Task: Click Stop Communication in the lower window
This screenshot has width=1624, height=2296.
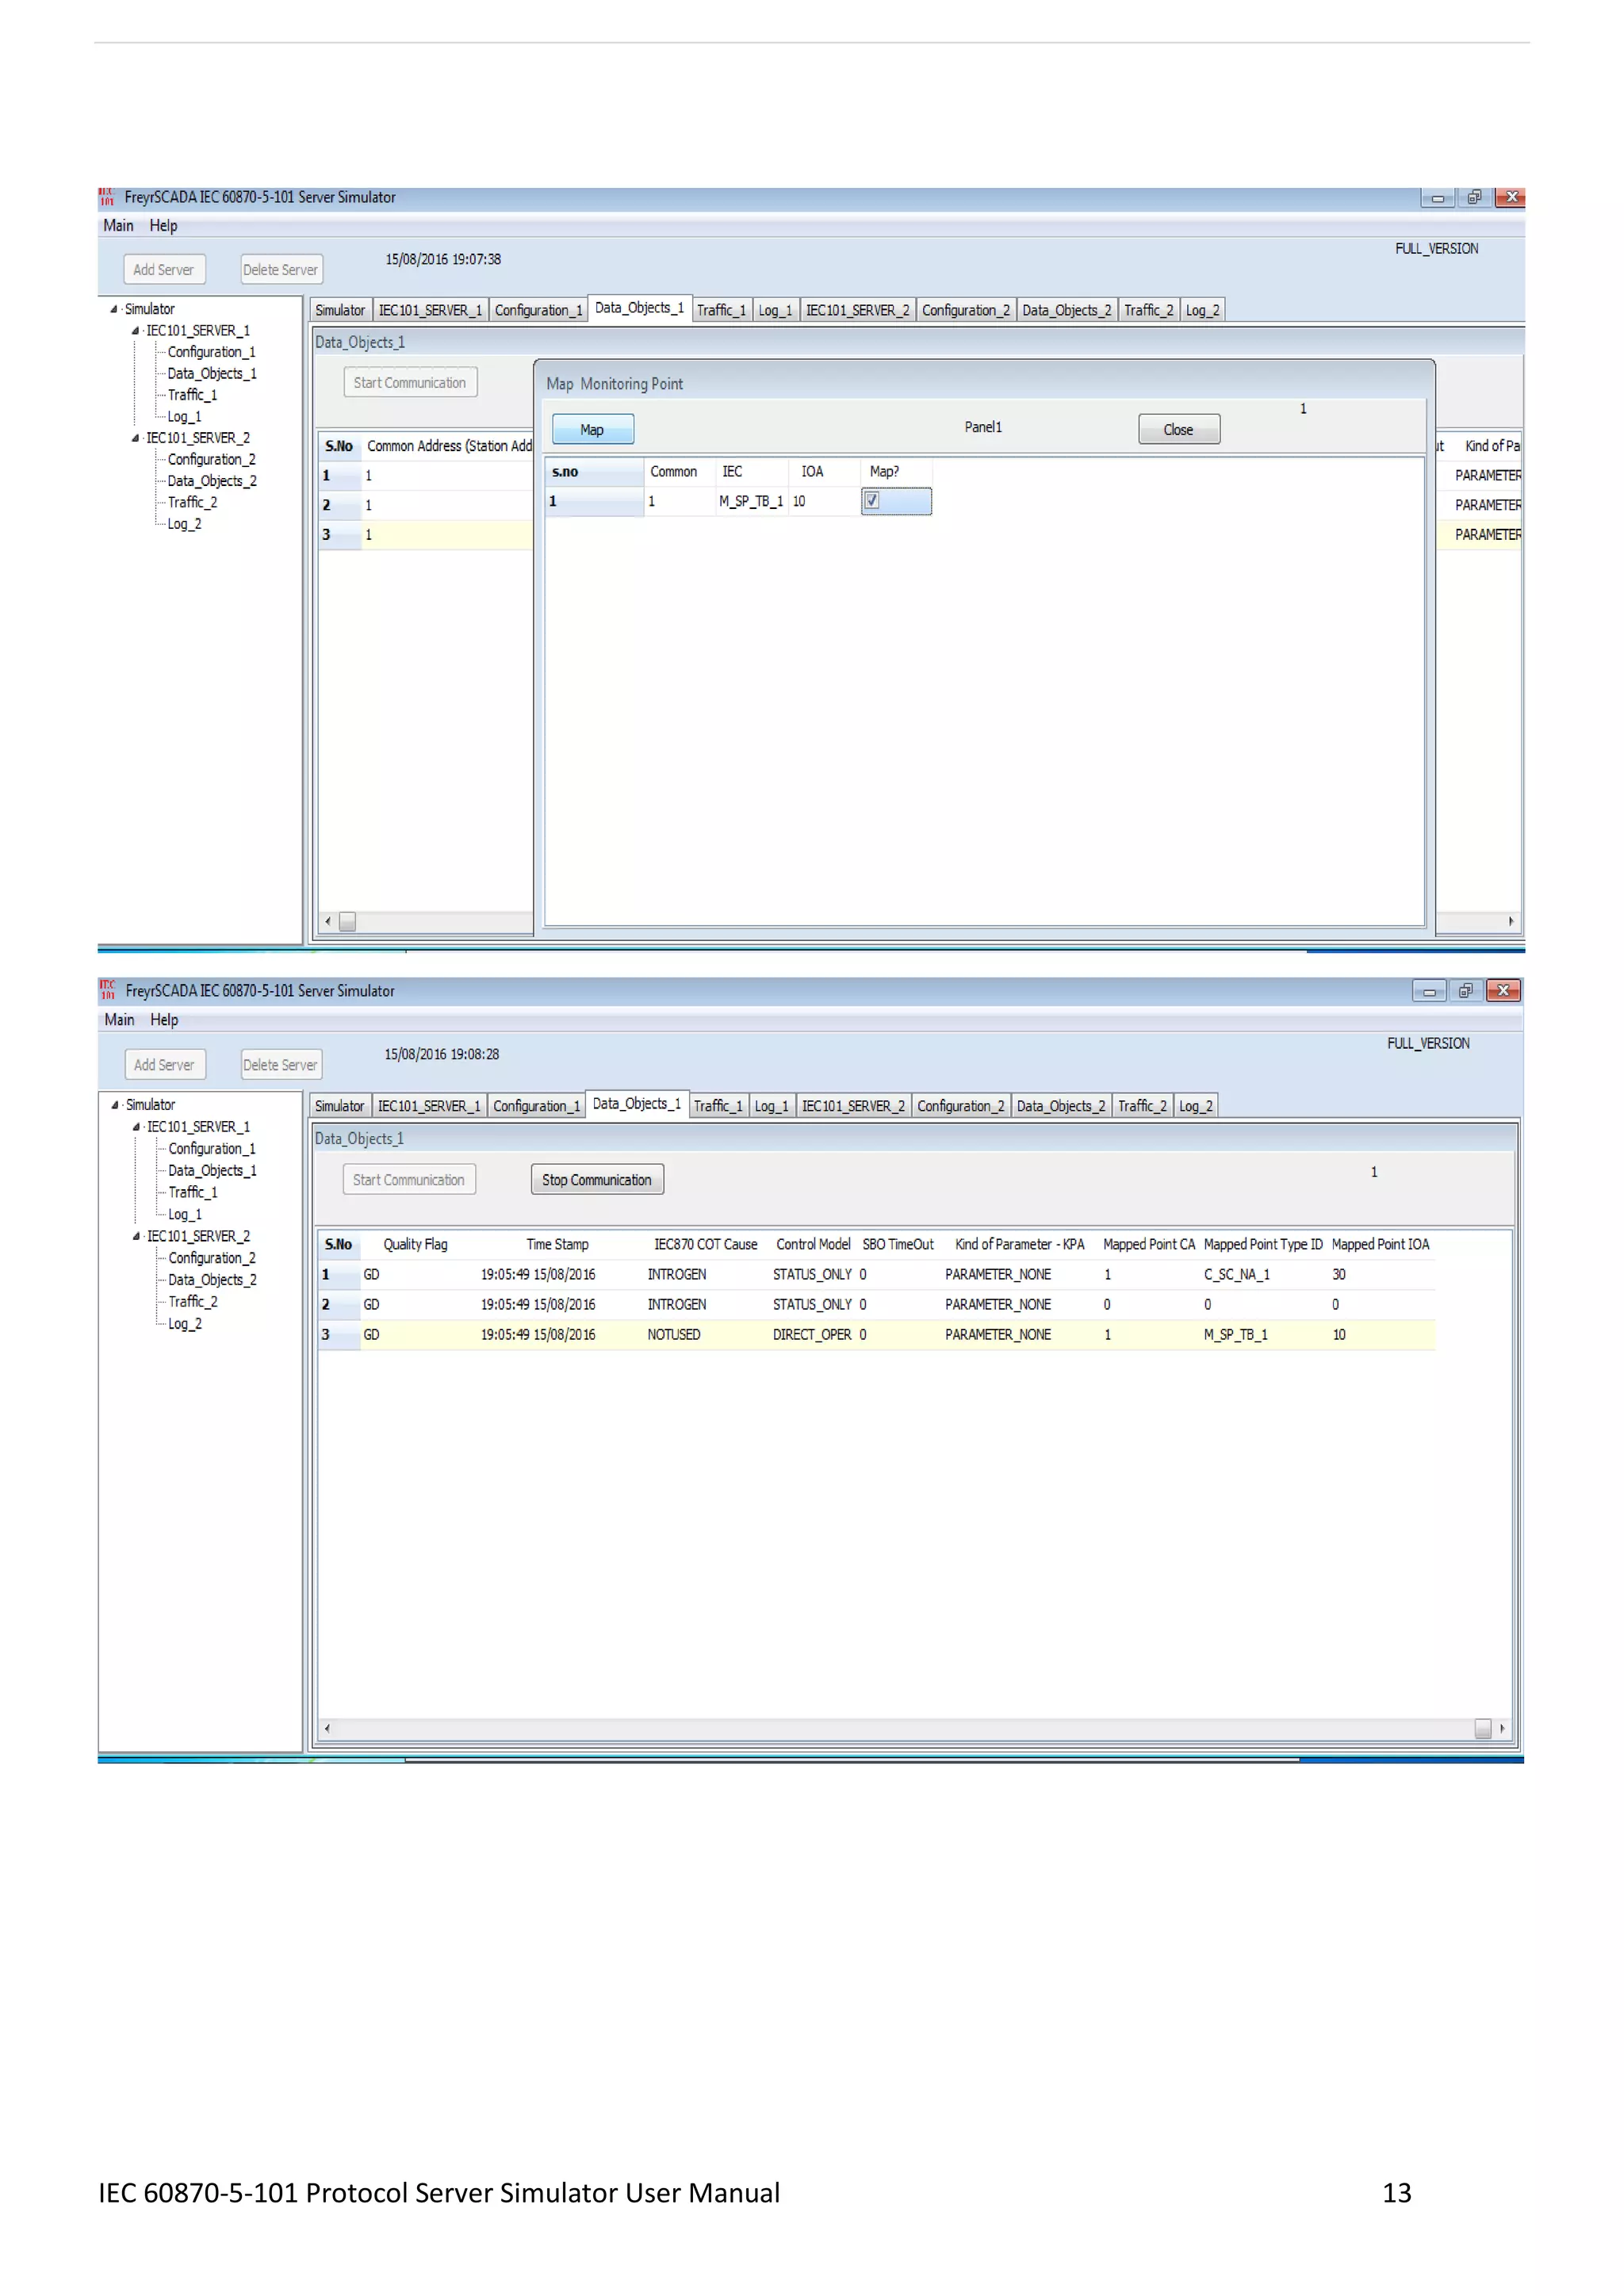Action: pos(597,1180)
